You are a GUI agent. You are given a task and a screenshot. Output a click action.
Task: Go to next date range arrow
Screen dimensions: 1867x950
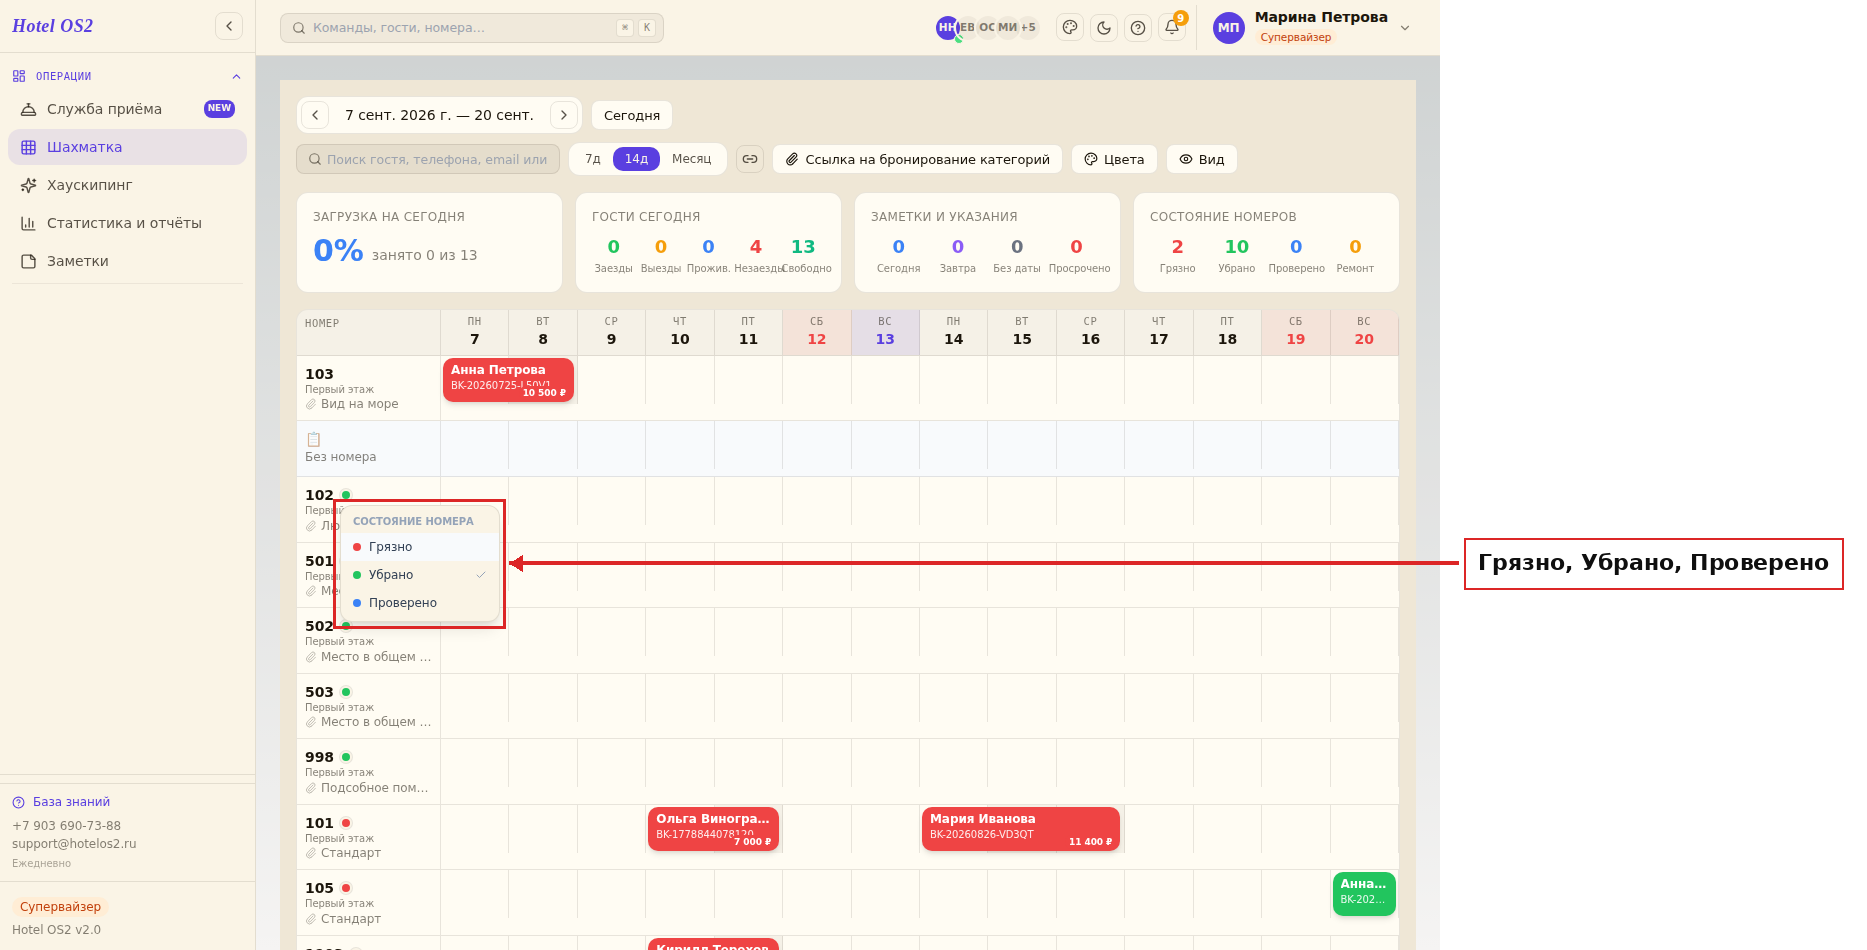pyautogui.click(x=564, y=115)
